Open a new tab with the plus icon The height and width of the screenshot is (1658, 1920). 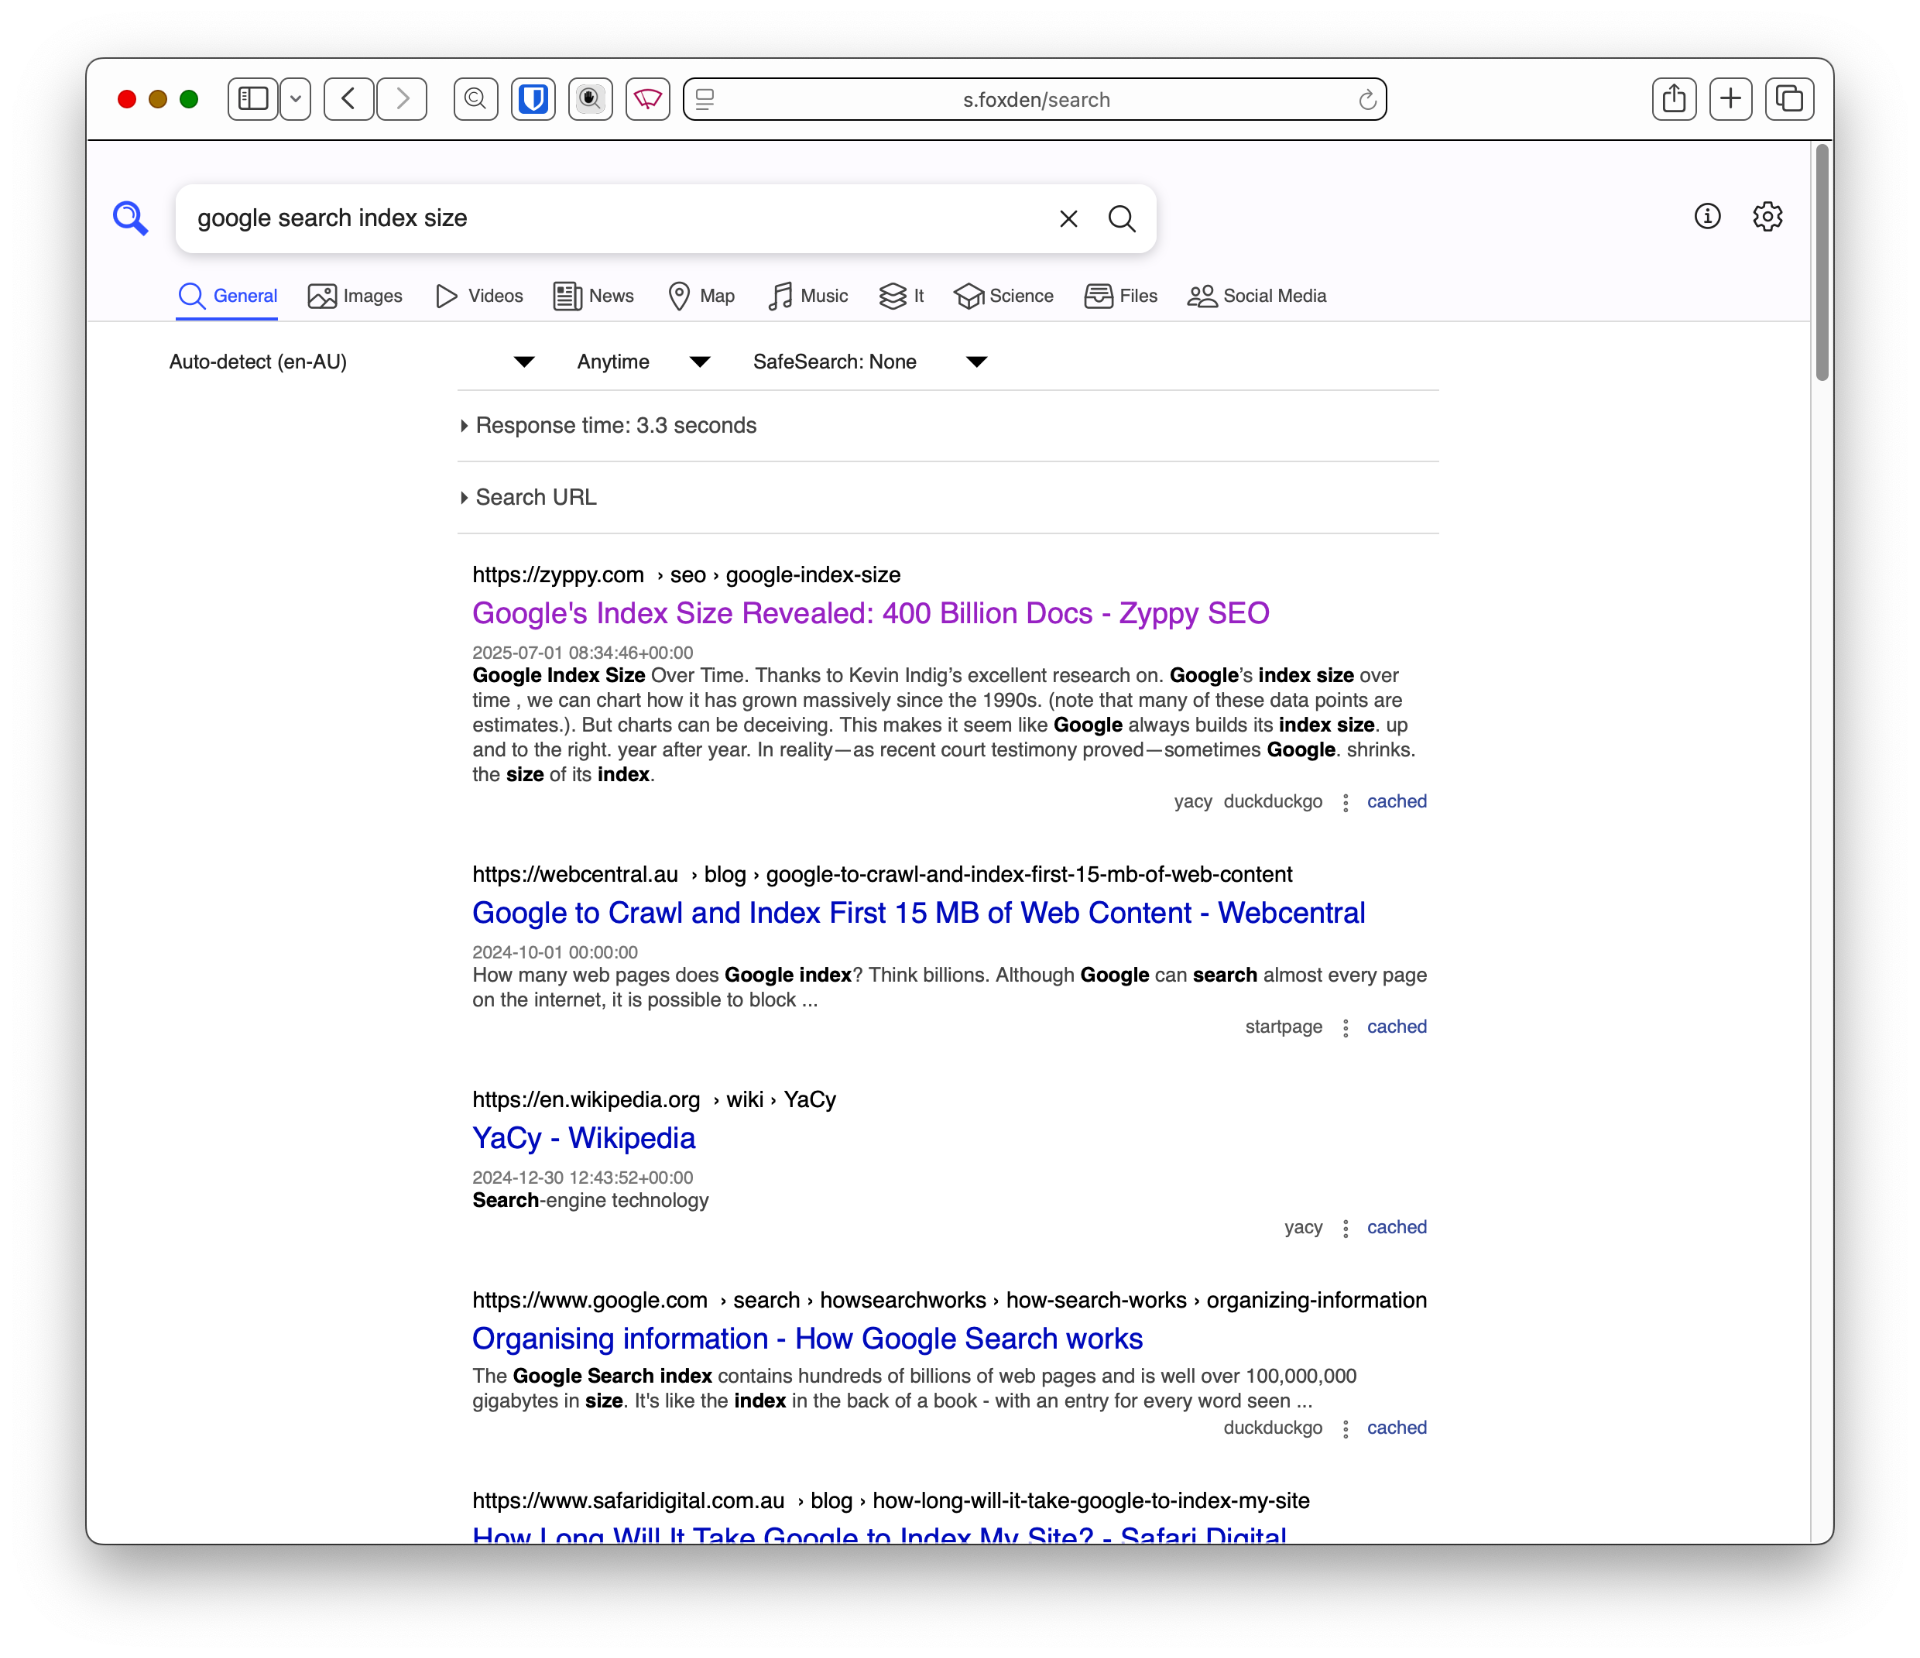coord(1731,98)
